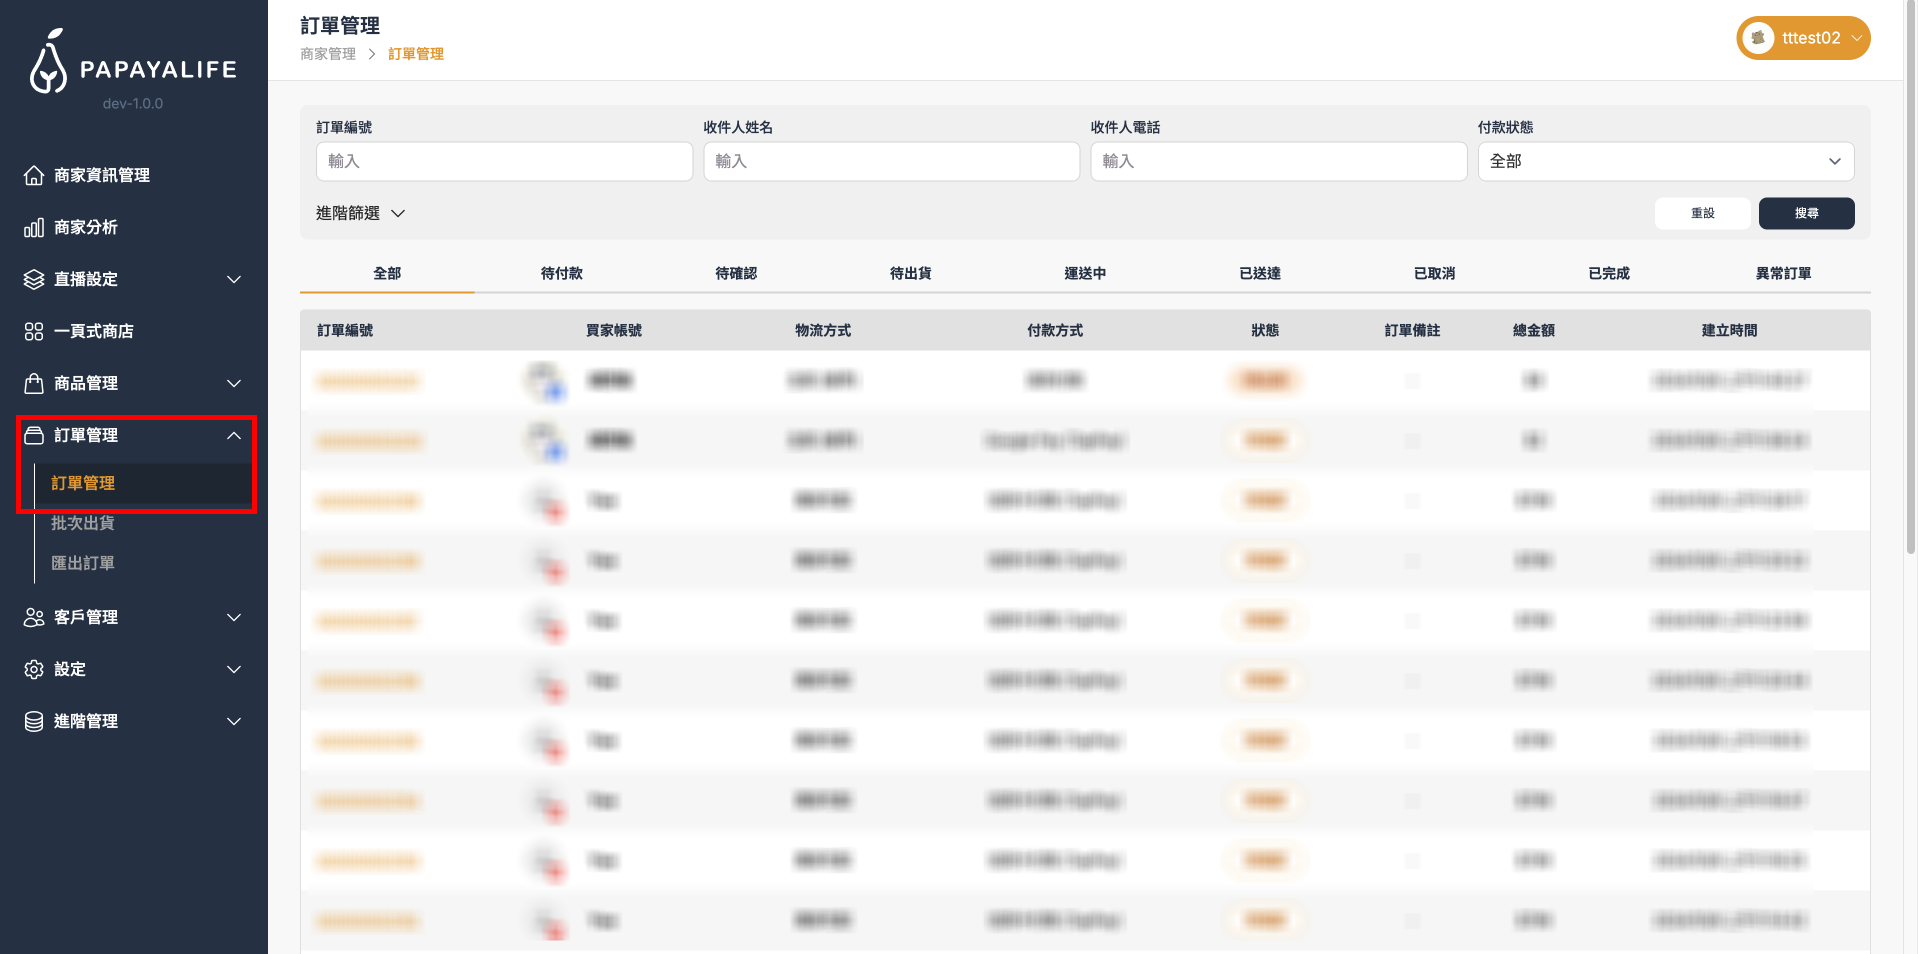Focus the 訂單編號 input field
This screenshot has width=1918, height=954.
tap(504, 162)
